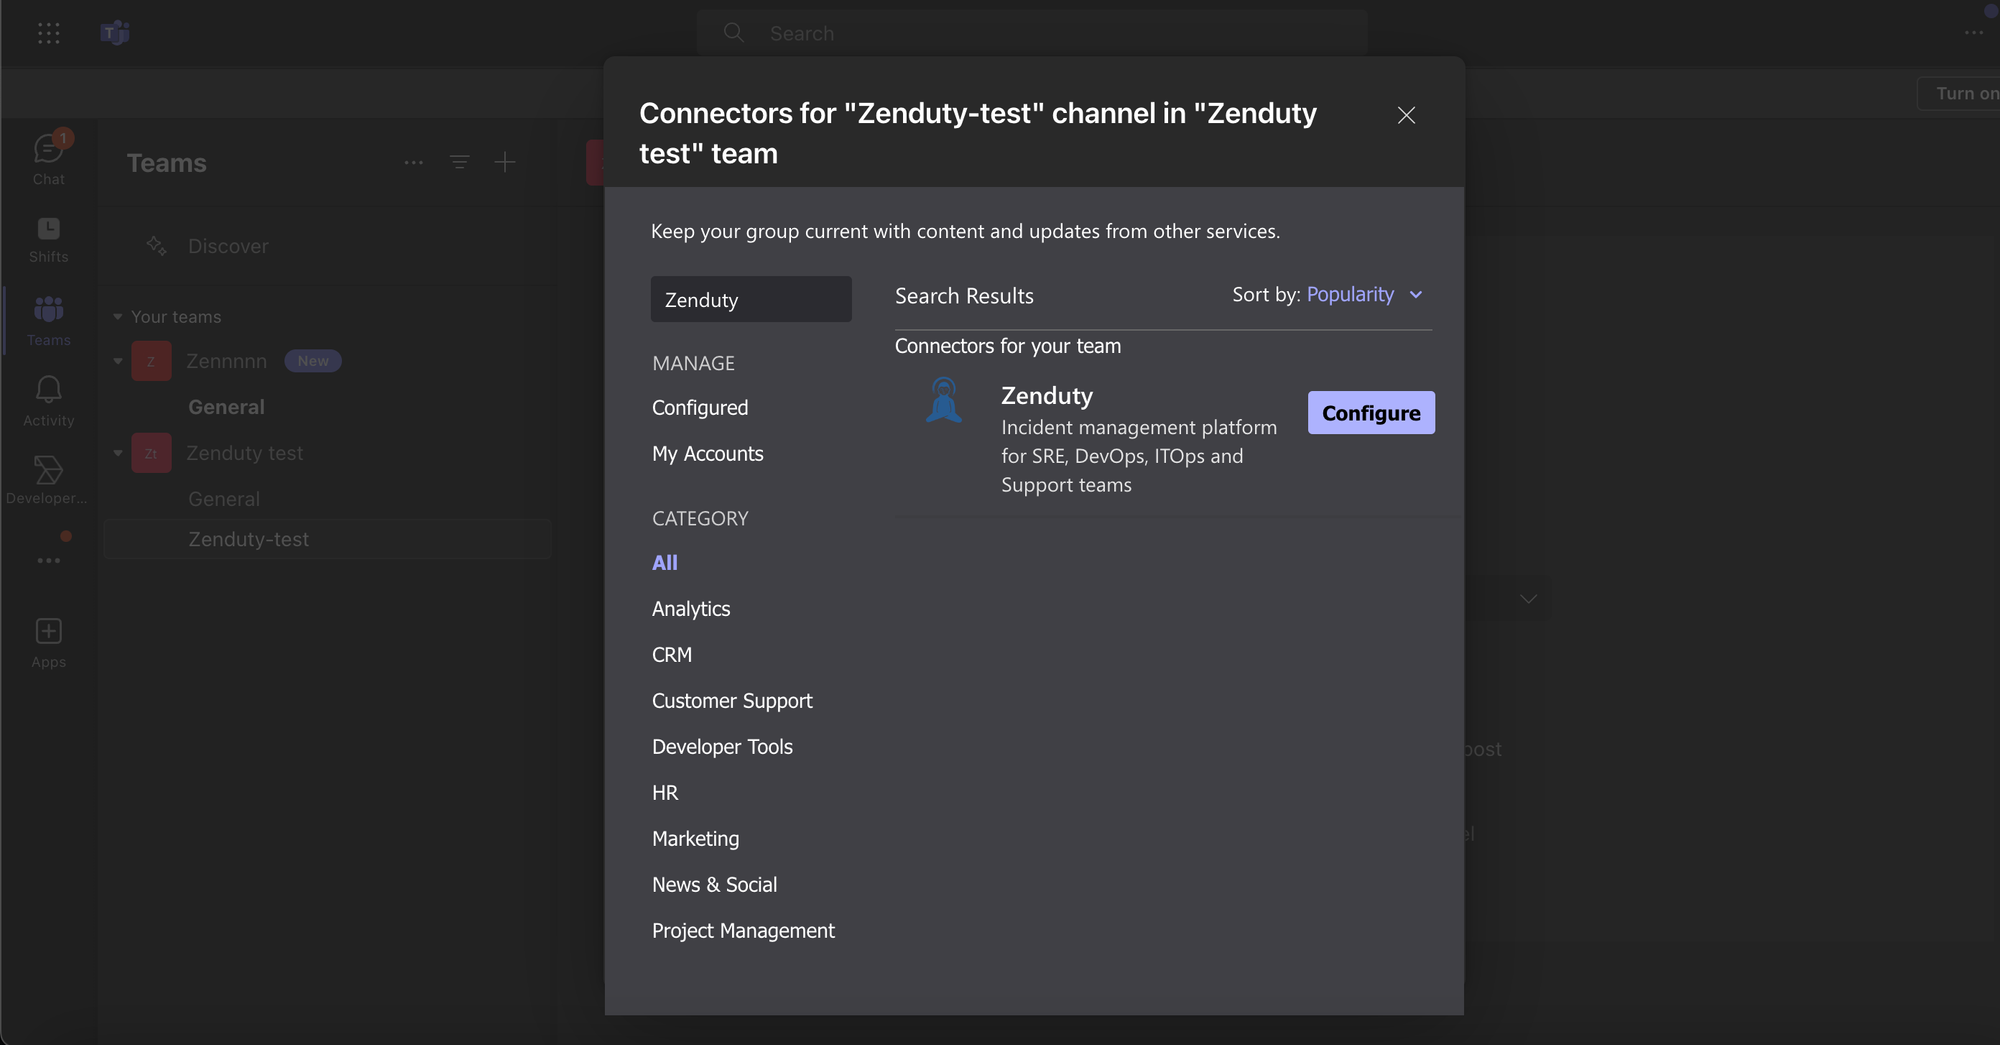
Task: Open Teams panel more options ellipsis
Action: (414, 162)
